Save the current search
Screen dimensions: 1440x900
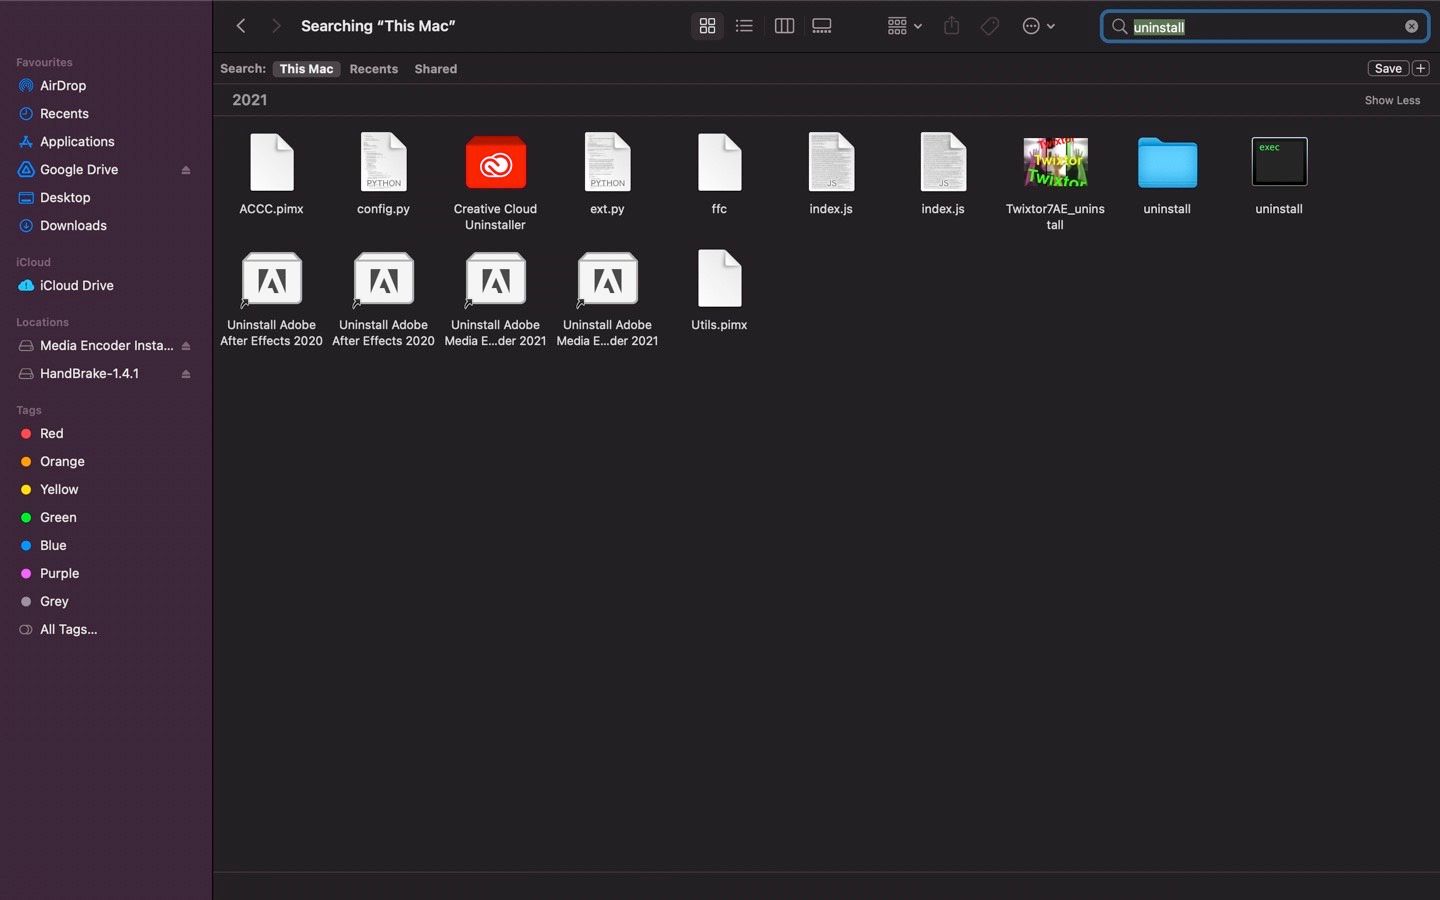pos(1388,68)
